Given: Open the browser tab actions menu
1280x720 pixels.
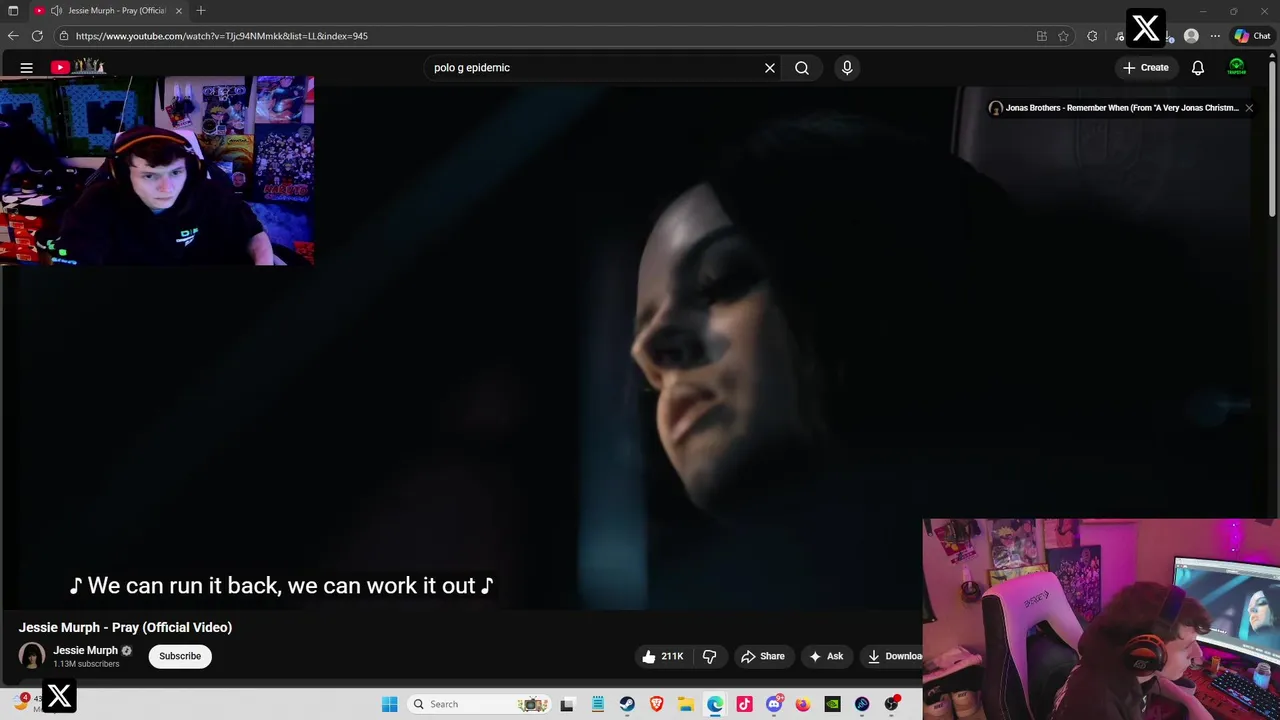Looking at the screenshot, I should (13, 10).
